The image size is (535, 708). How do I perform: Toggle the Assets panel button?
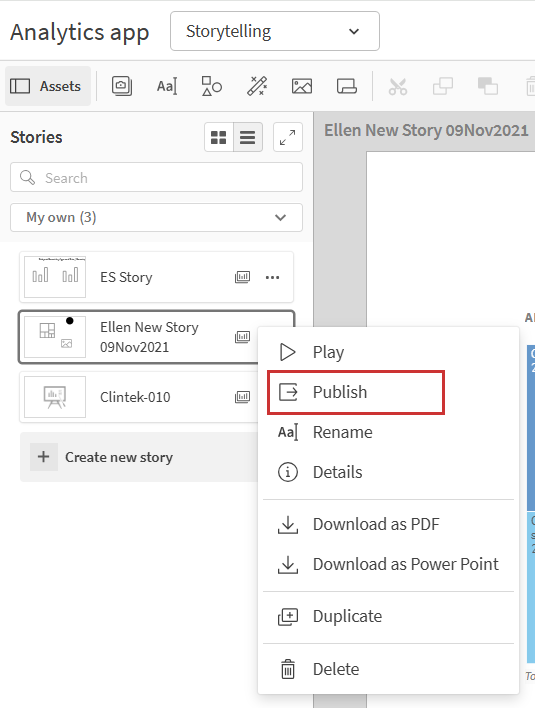(48, 86)
